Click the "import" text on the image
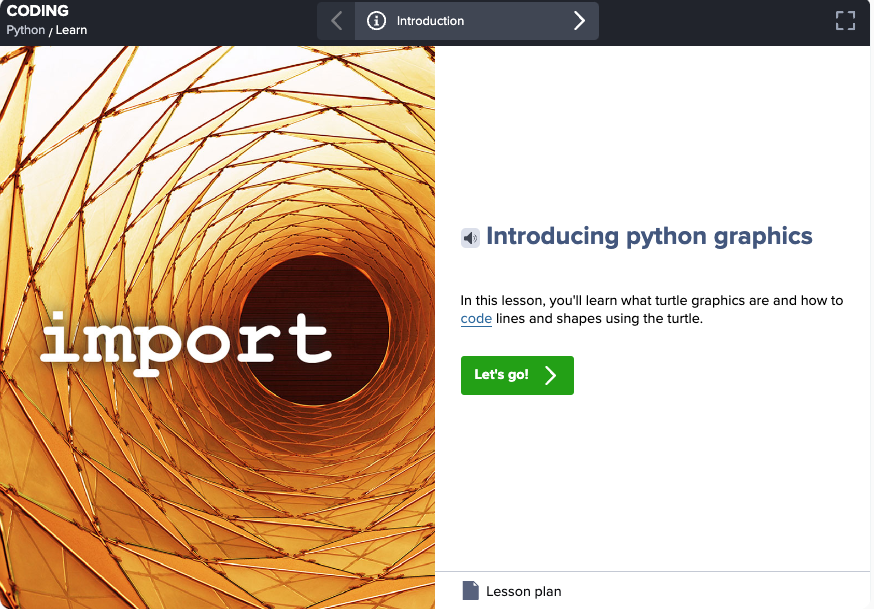This screenshot has width=874, height=609. 186,342
